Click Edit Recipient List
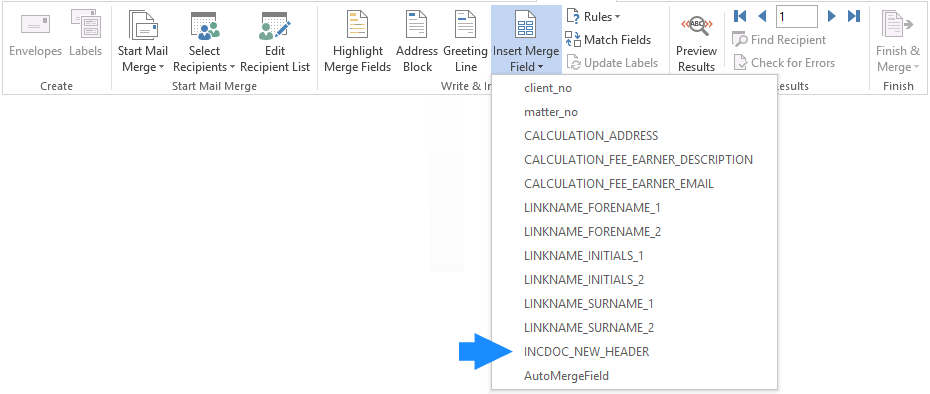 pos(275,42)
